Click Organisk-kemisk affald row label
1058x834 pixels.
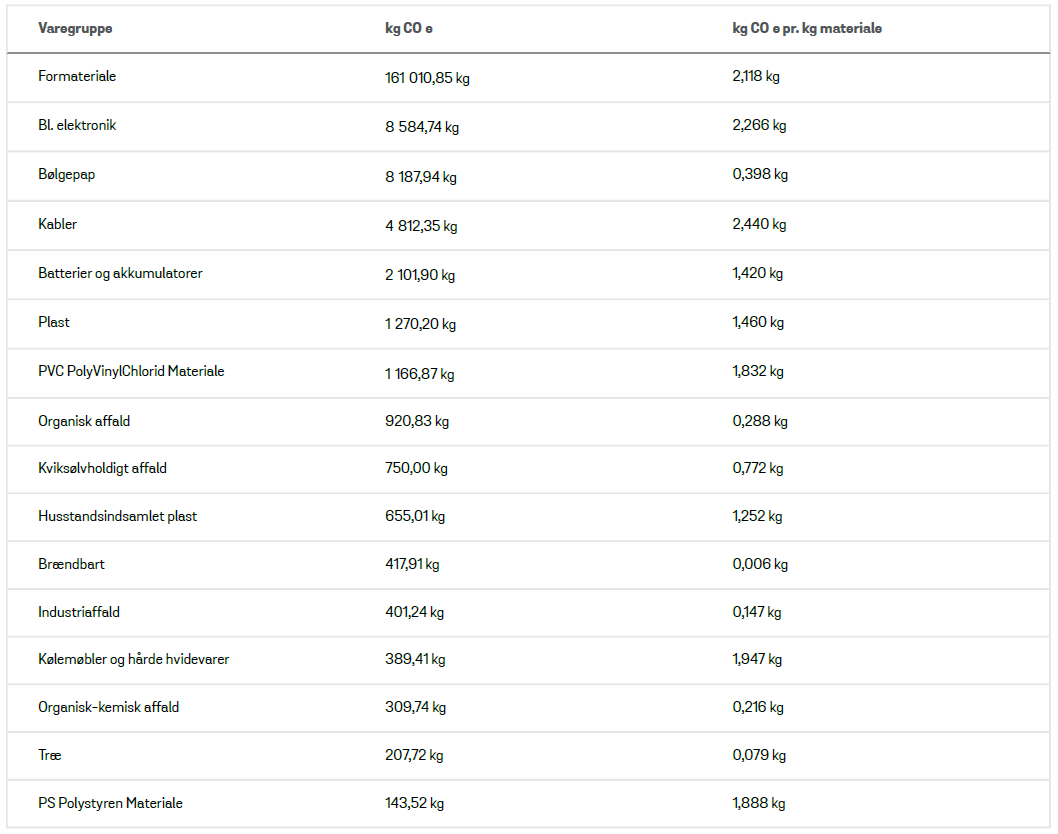click(108, 707)
